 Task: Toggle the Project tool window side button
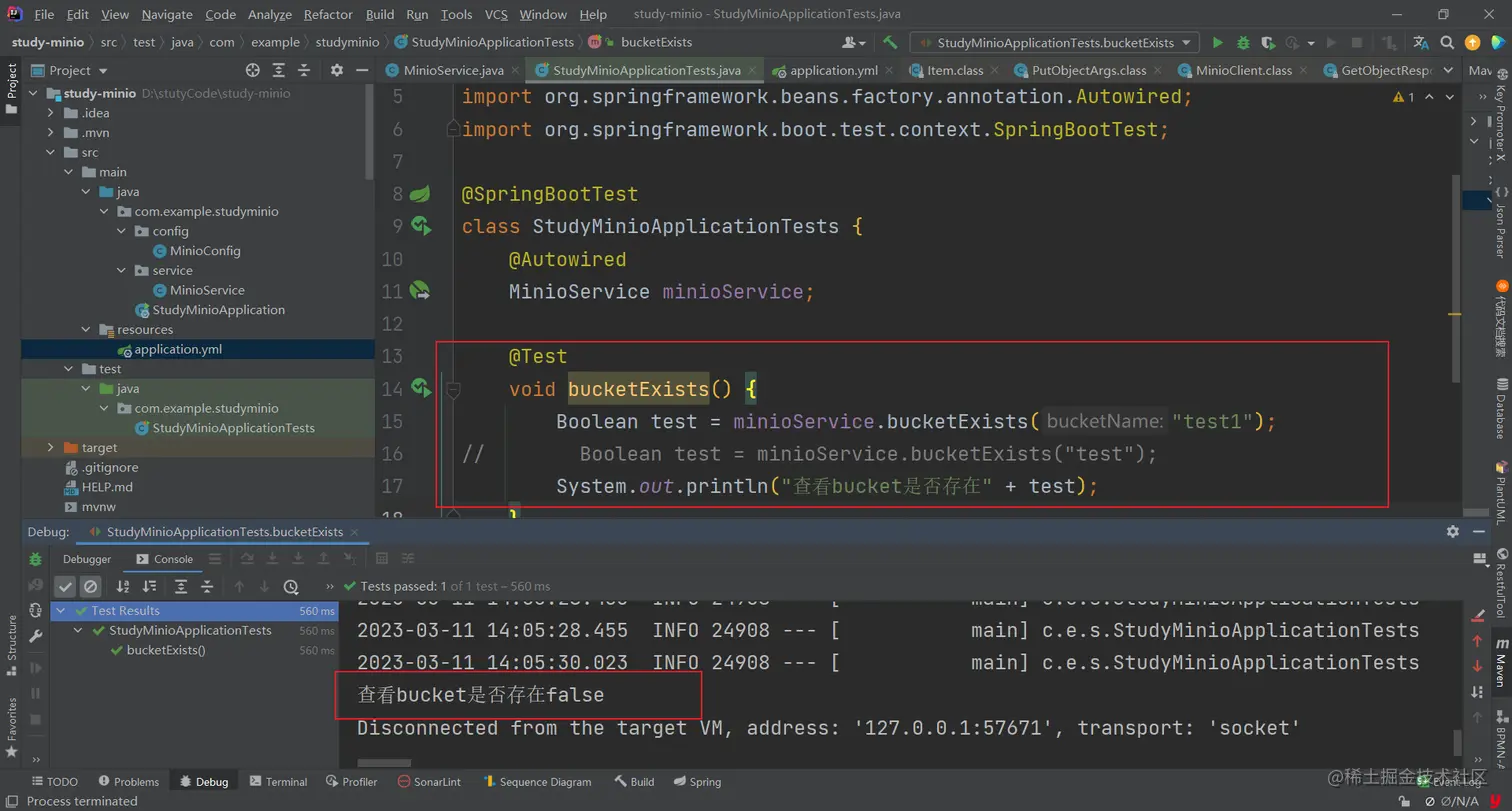coord(12,90)
